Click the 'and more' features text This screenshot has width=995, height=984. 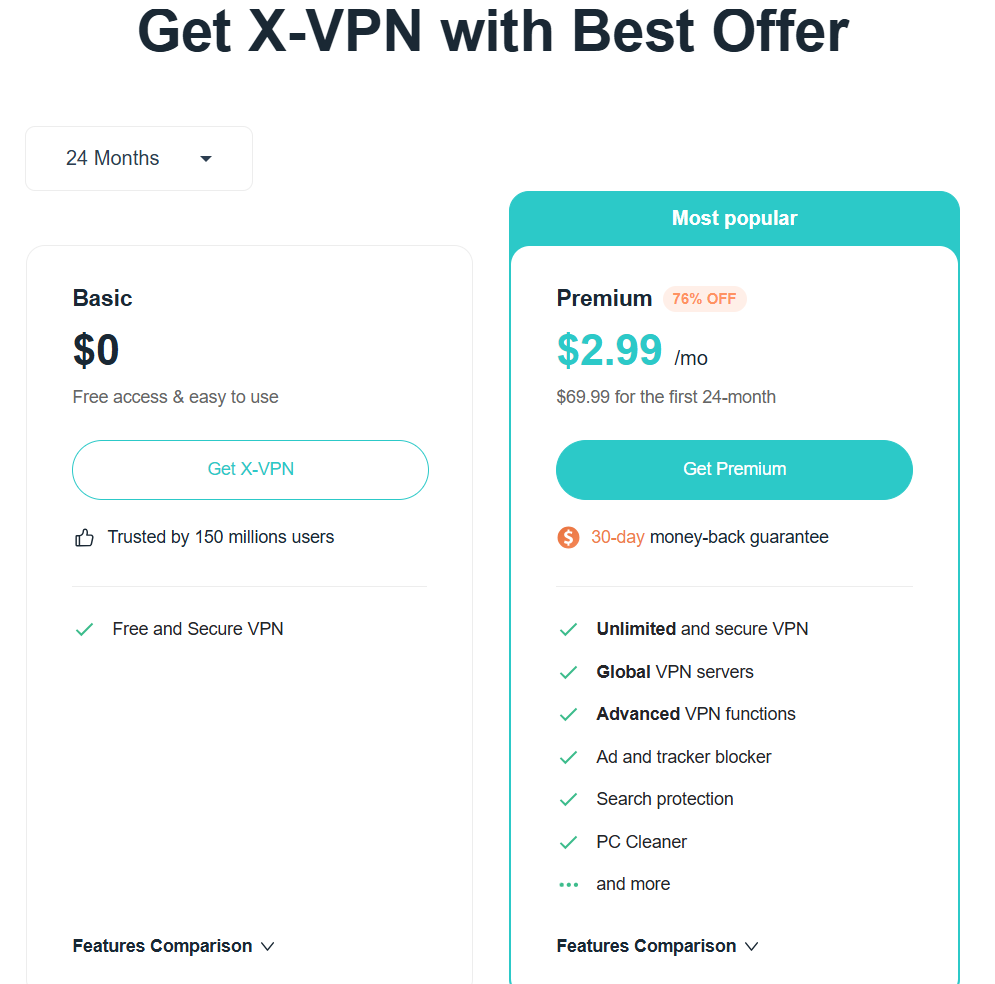pos(633,884)
